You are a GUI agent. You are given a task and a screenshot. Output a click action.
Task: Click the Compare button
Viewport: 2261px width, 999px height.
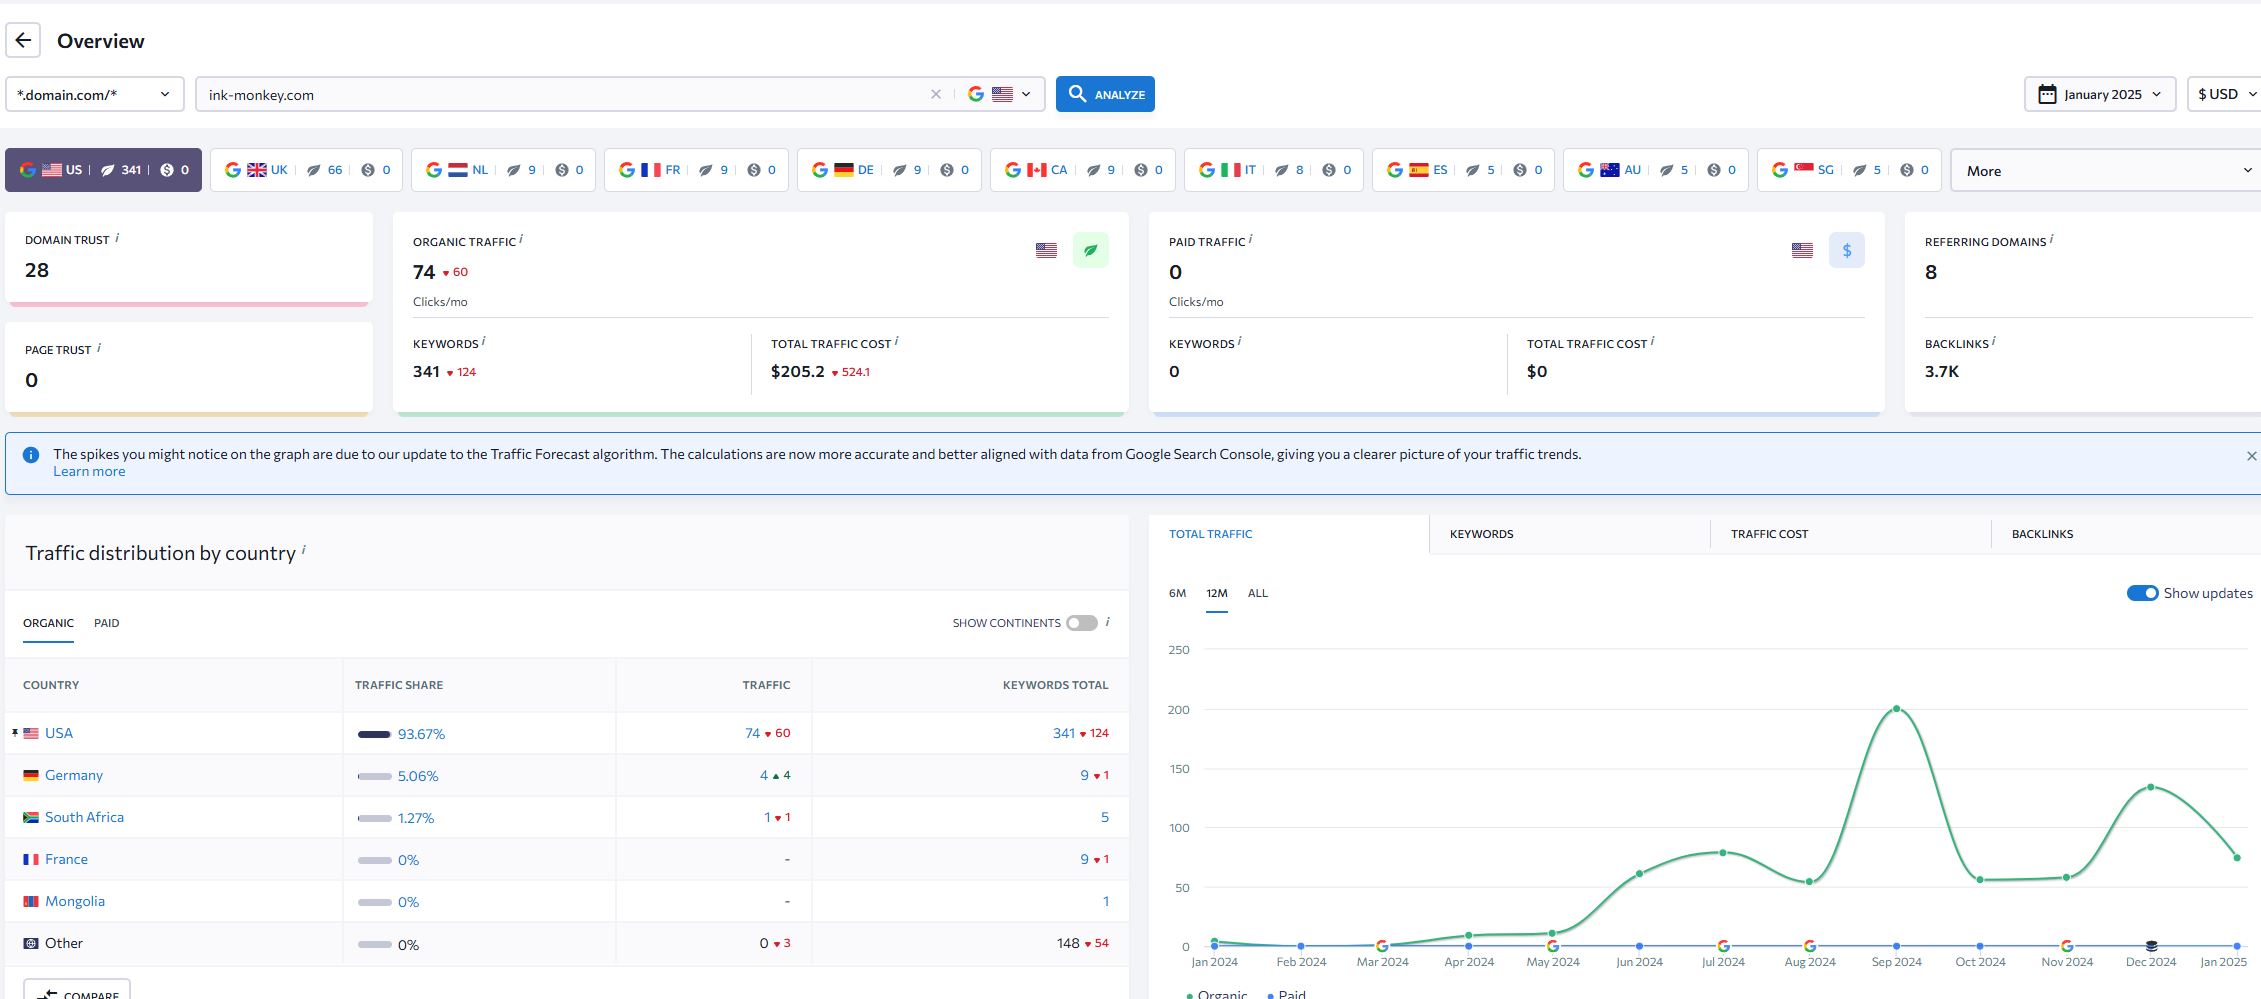pyautogui.click(x=77, y=990)
